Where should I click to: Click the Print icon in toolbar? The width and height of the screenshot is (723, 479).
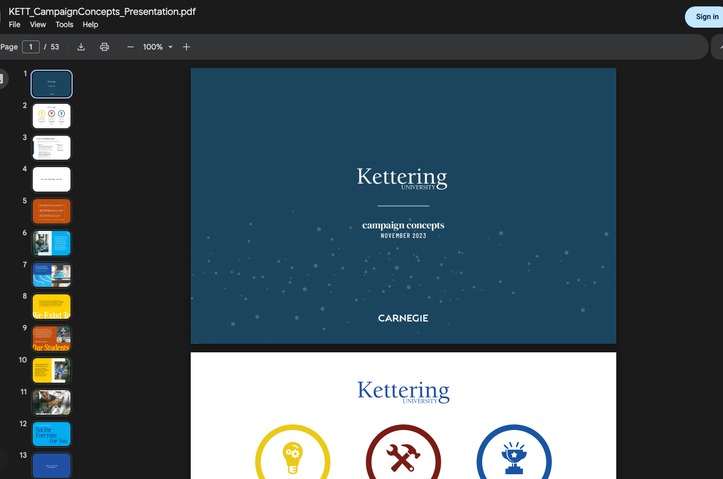(x=104, y=47)
